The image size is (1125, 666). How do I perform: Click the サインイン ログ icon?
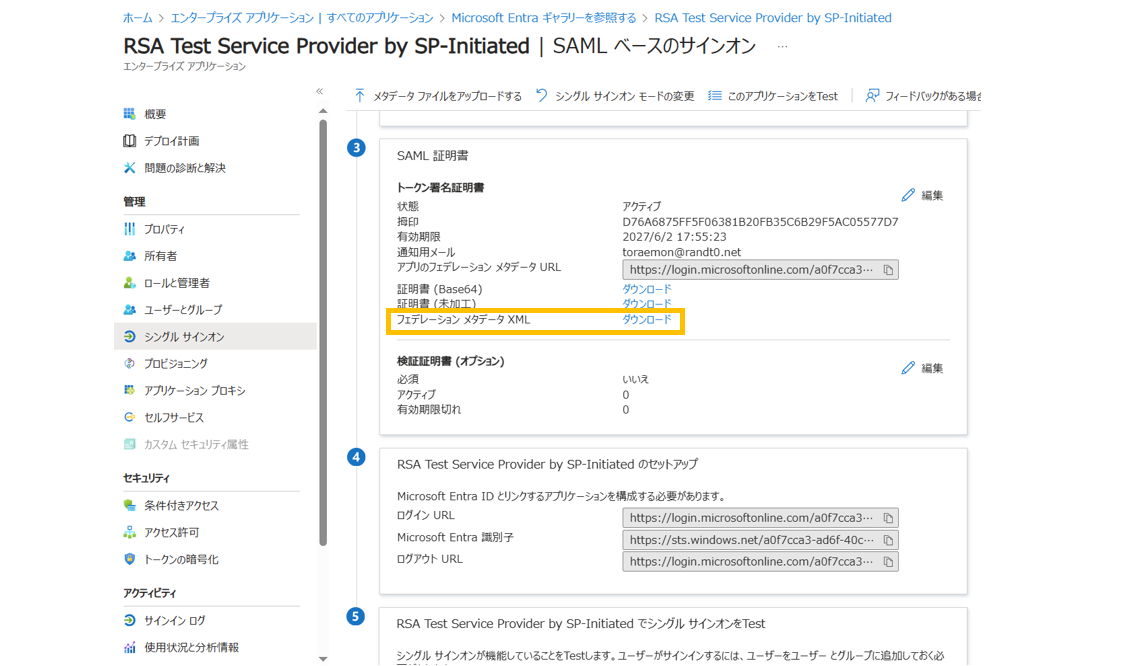click(129, 620)
